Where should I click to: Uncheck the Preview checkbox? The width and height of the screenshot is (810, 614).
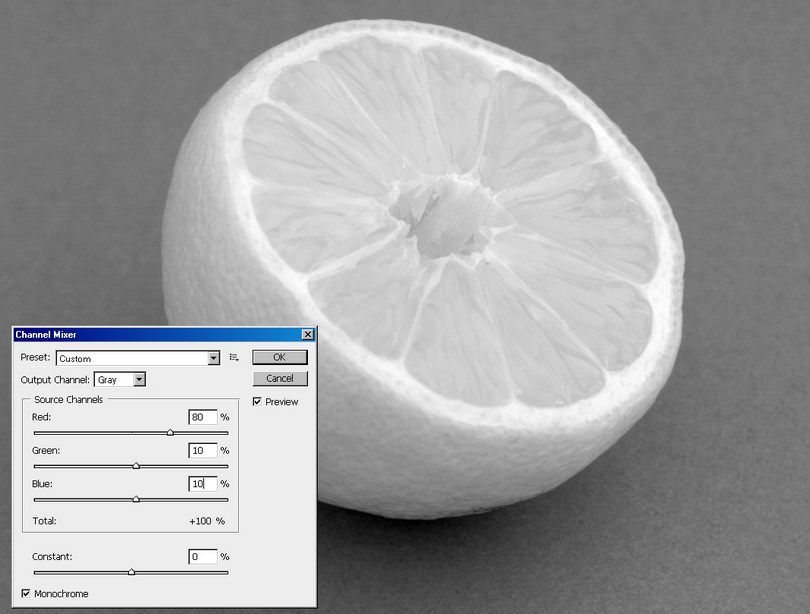(258, 402)
